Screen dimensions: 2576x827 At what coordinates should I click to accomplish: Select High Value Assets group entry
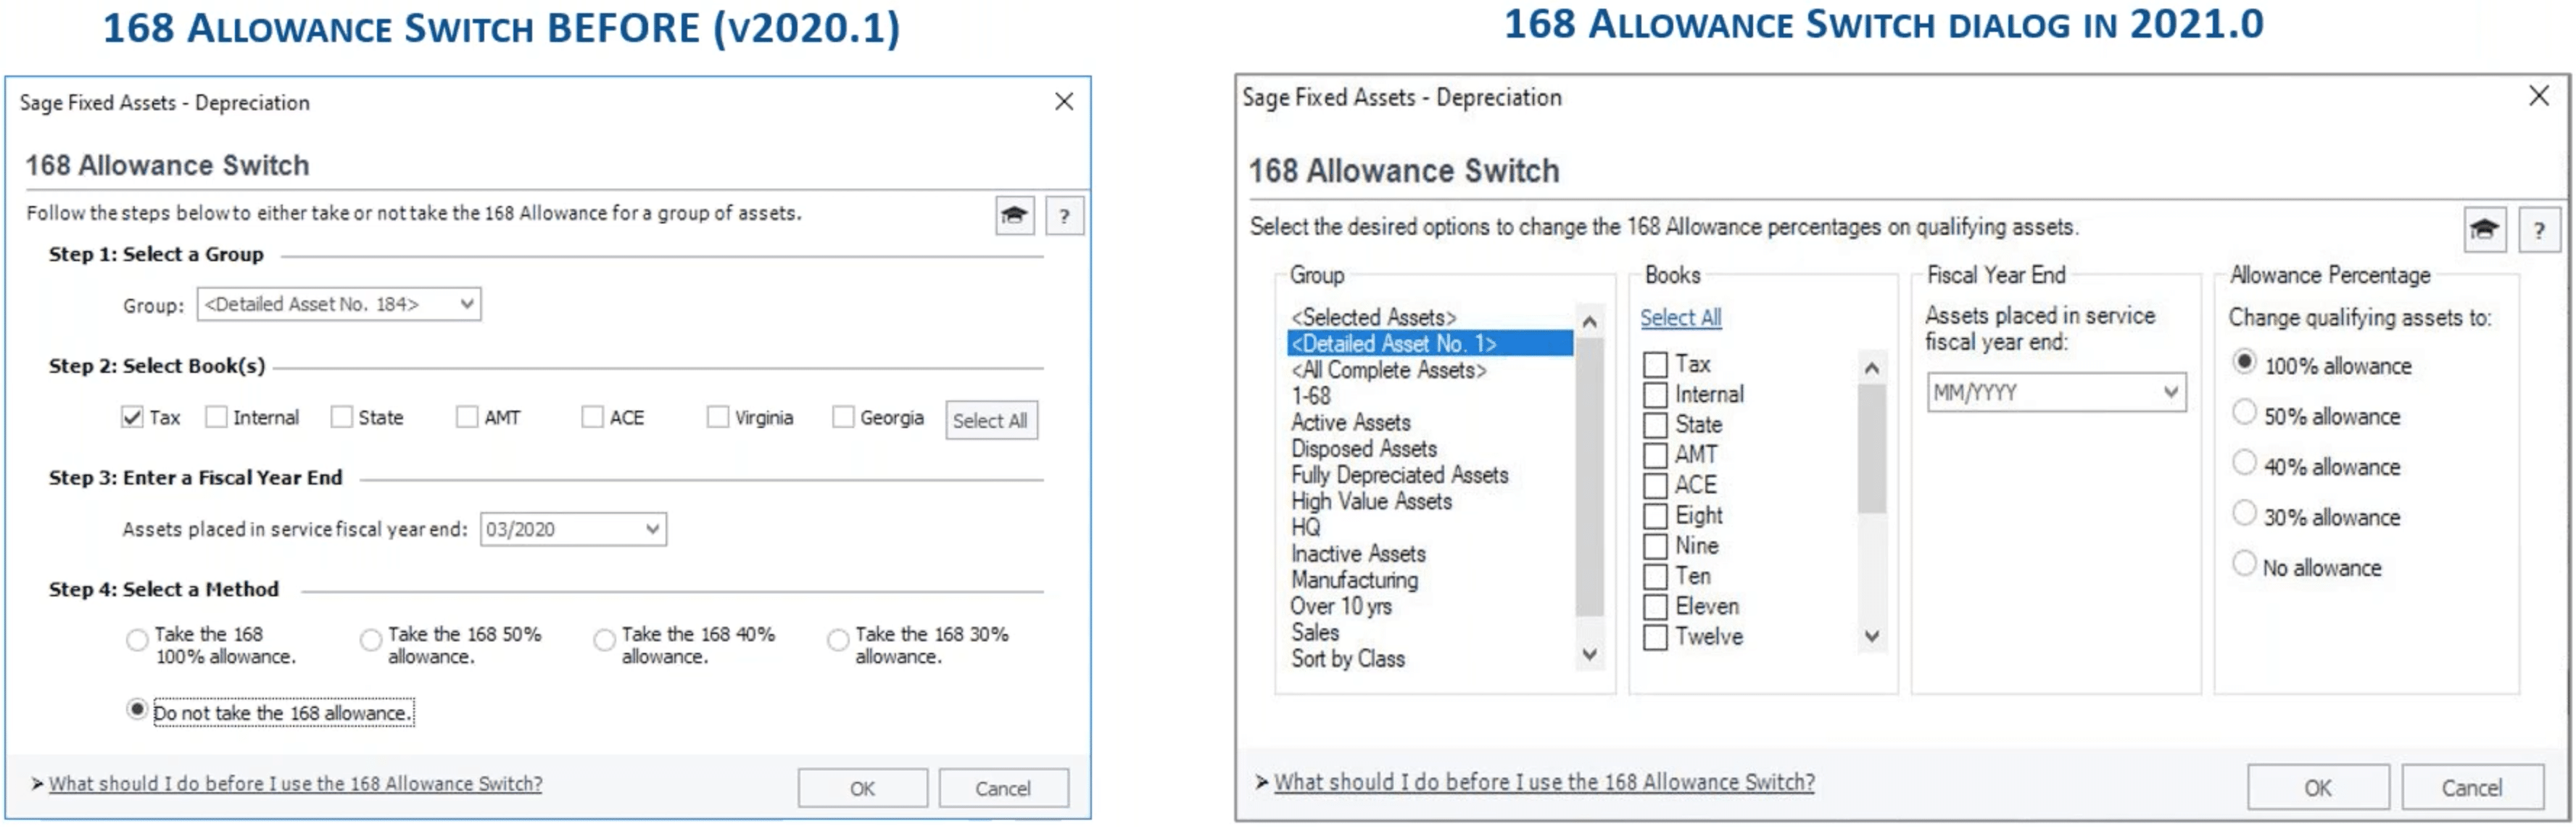[x=1371, y=501]
